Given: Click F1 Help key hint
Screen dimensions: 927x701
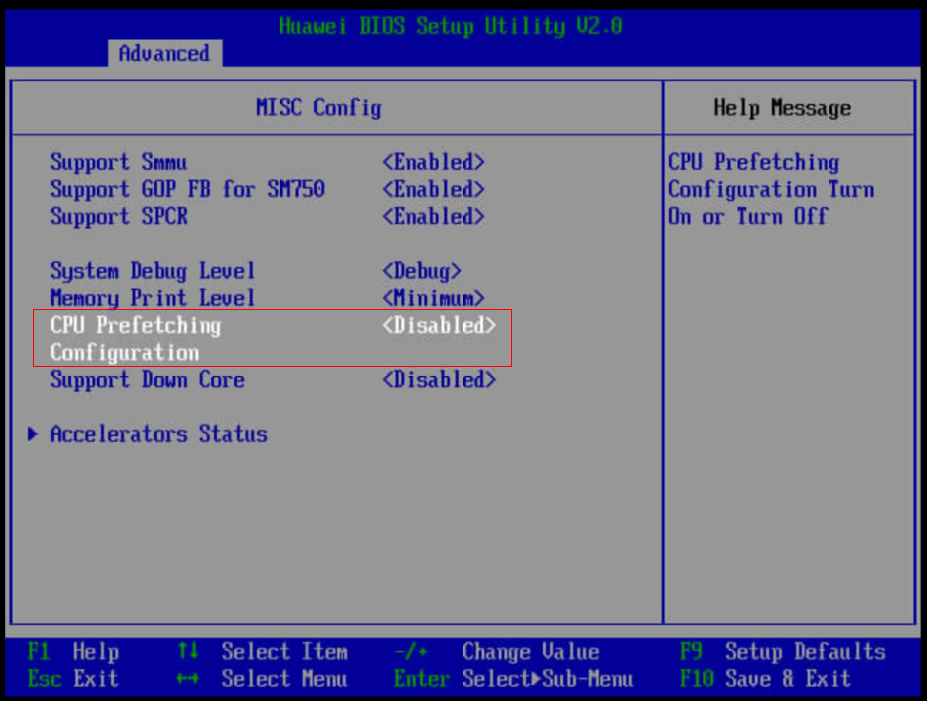Looking at the screenshot, I should pos(73,651).
